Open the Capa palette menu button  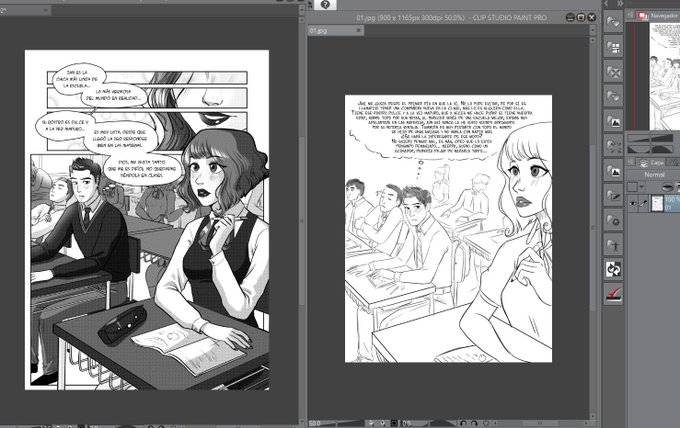tap(630, 162)
